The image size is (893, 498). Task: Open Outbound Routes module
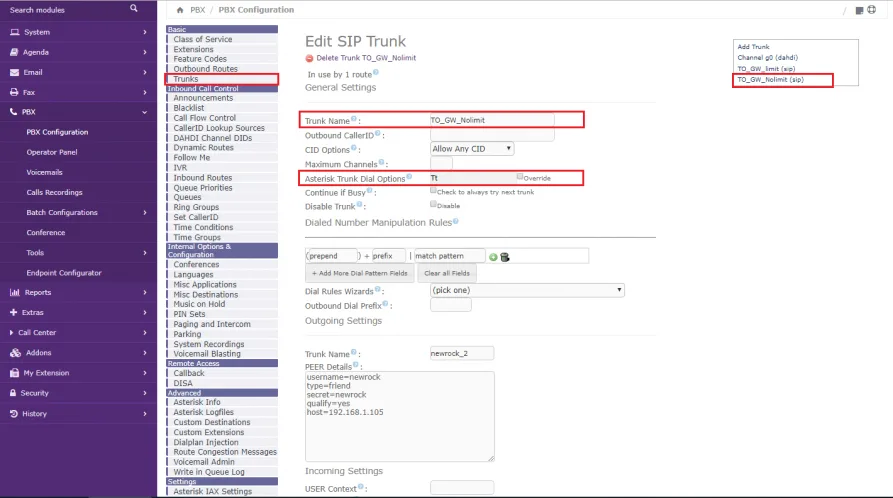coord(206,69)
